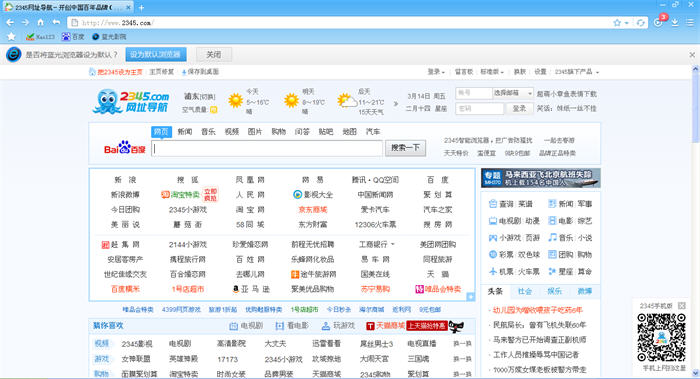Image resolution: width=700 pixels, height=379 pixels.
Task: Select the 网页 search tab
Action: click(x=161, y=132)
